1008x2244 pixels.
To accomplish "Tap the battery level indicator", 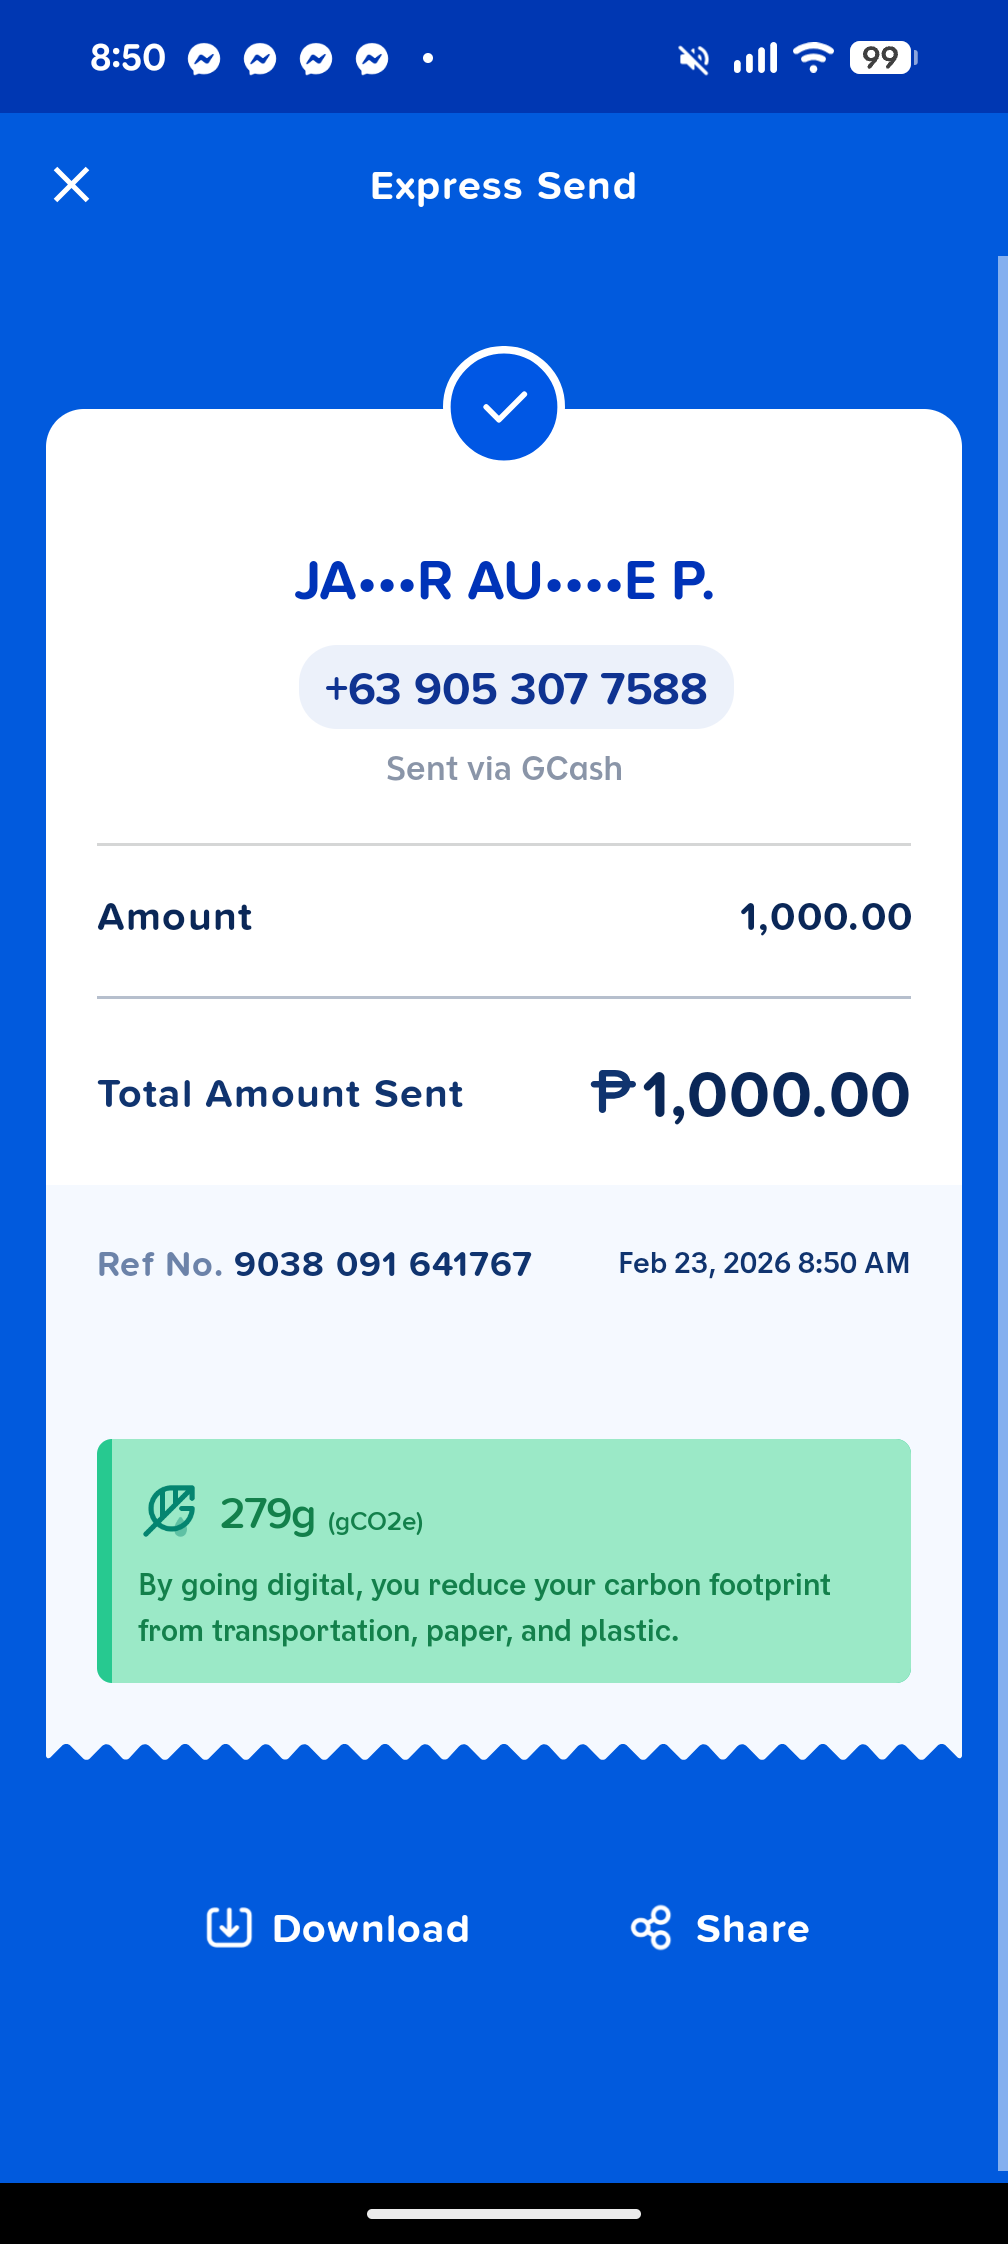I will coord(883,58).
